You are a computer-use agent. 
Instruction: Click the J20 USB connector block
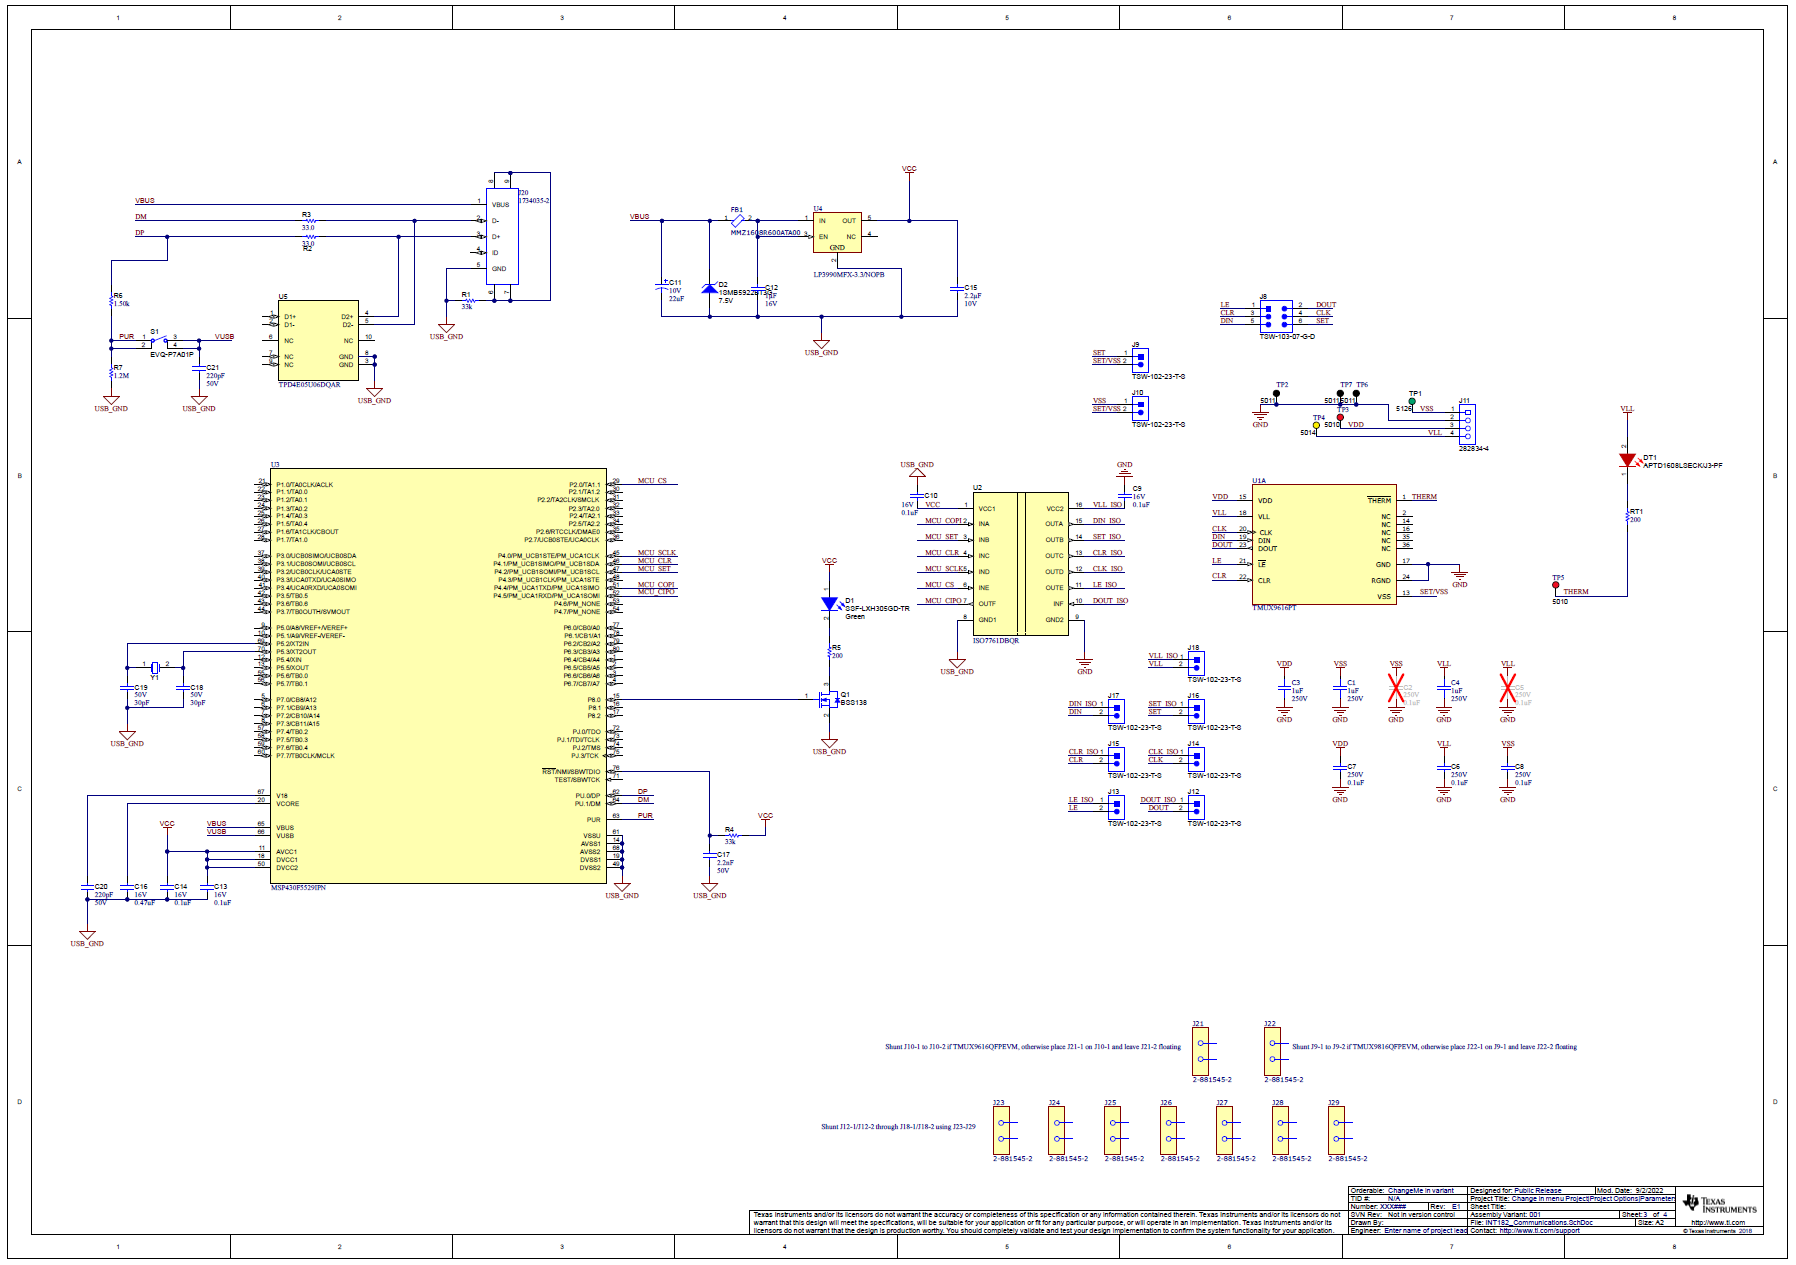point(502,237)
